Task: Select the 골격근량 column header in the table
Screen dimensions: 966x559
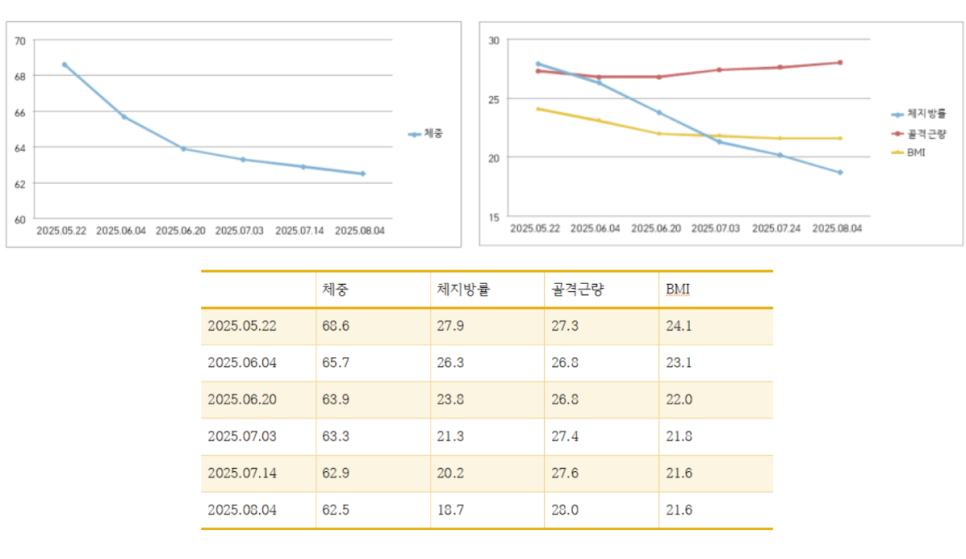Action: (578, 290)
